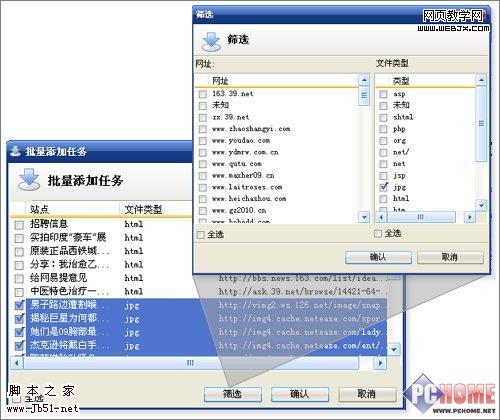Click down arrow of 网址 list scrollbar

point(364,217)
